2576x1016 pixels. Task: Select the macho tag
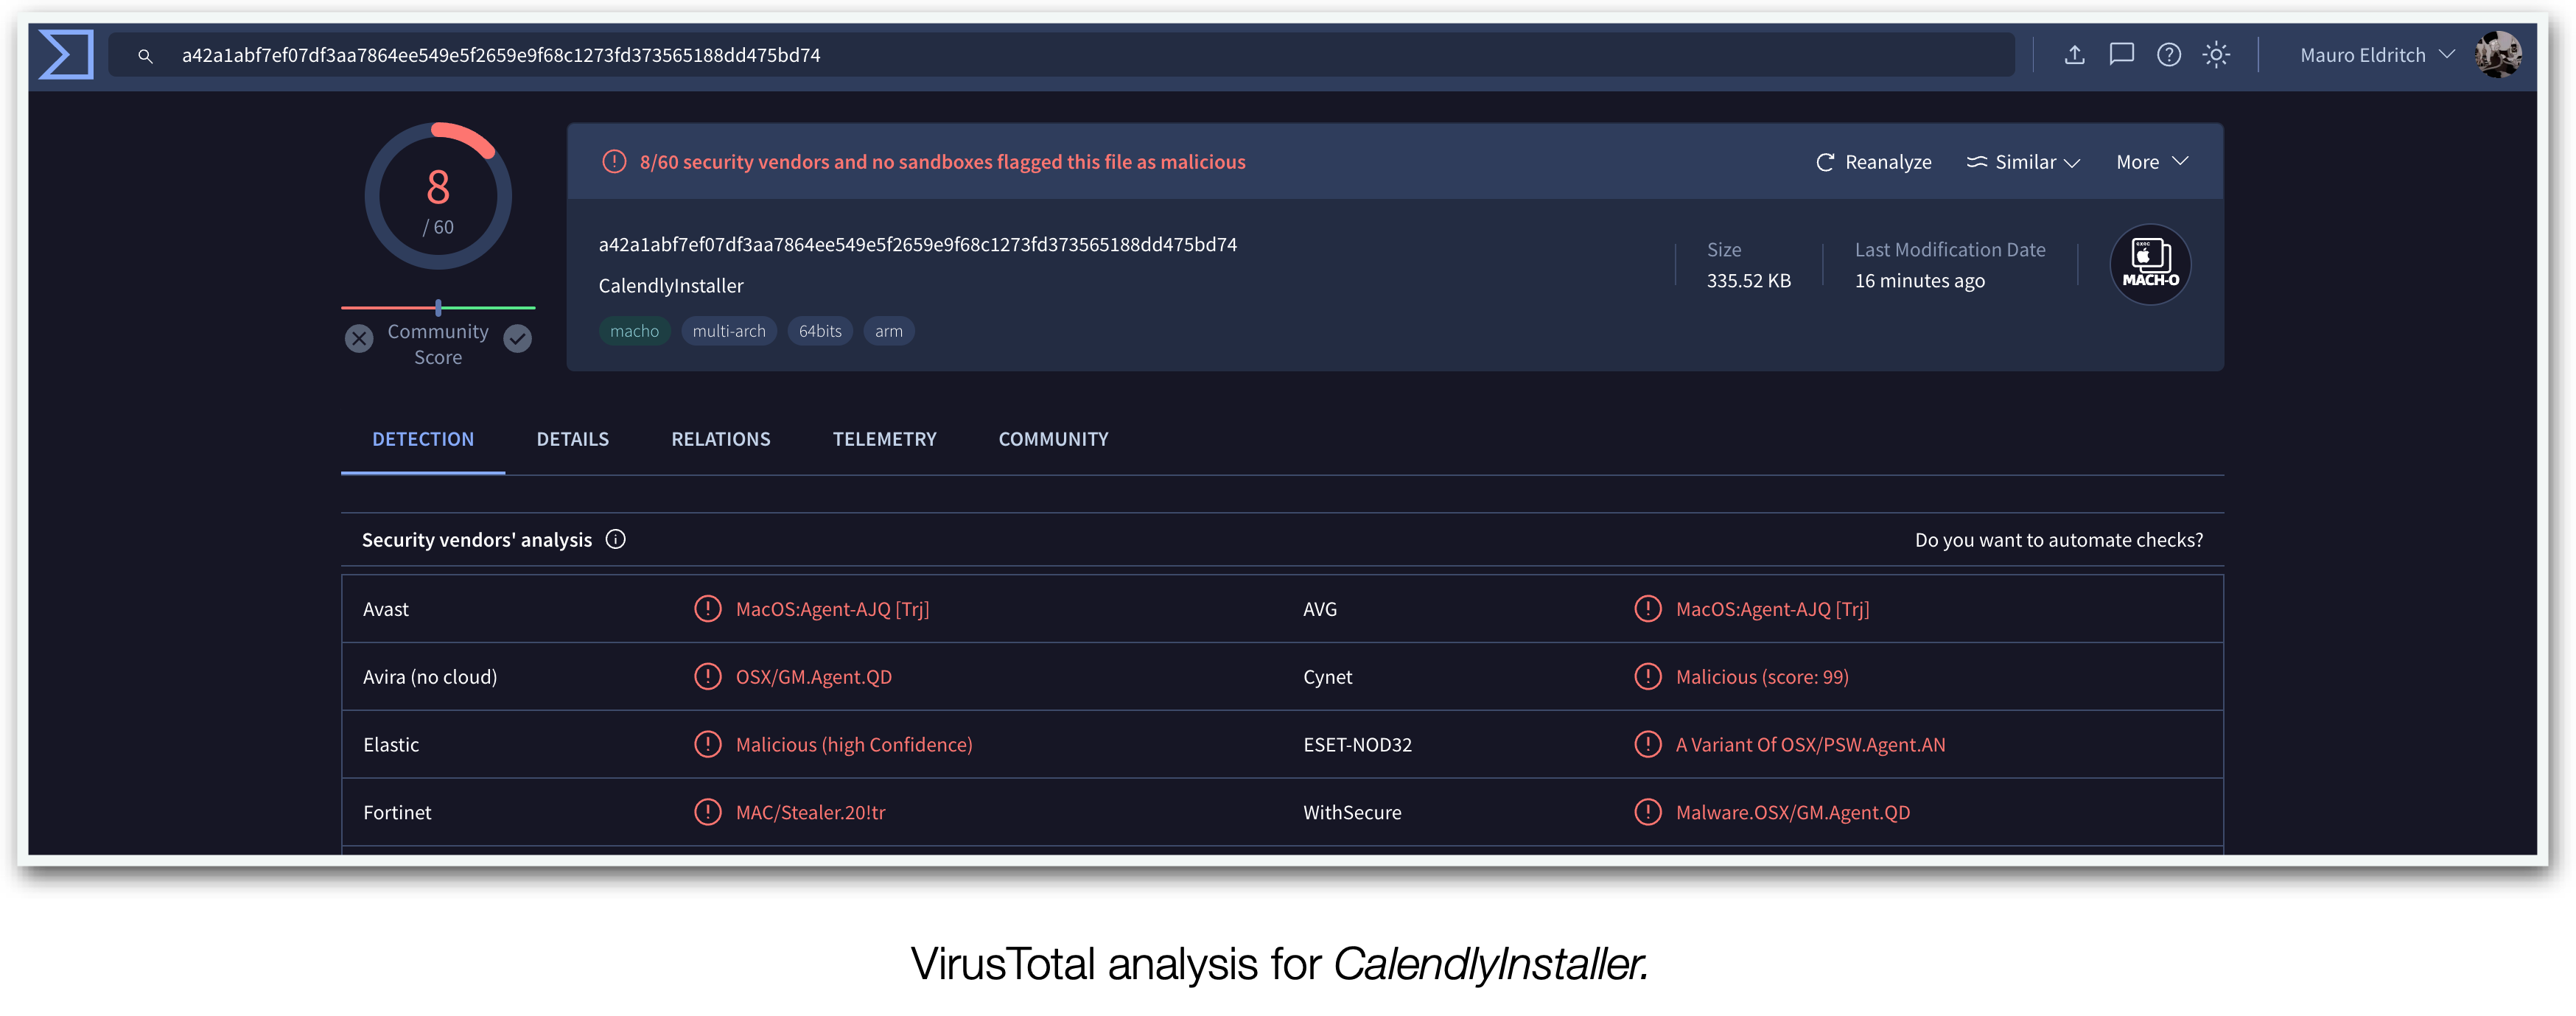coord(634,331)
